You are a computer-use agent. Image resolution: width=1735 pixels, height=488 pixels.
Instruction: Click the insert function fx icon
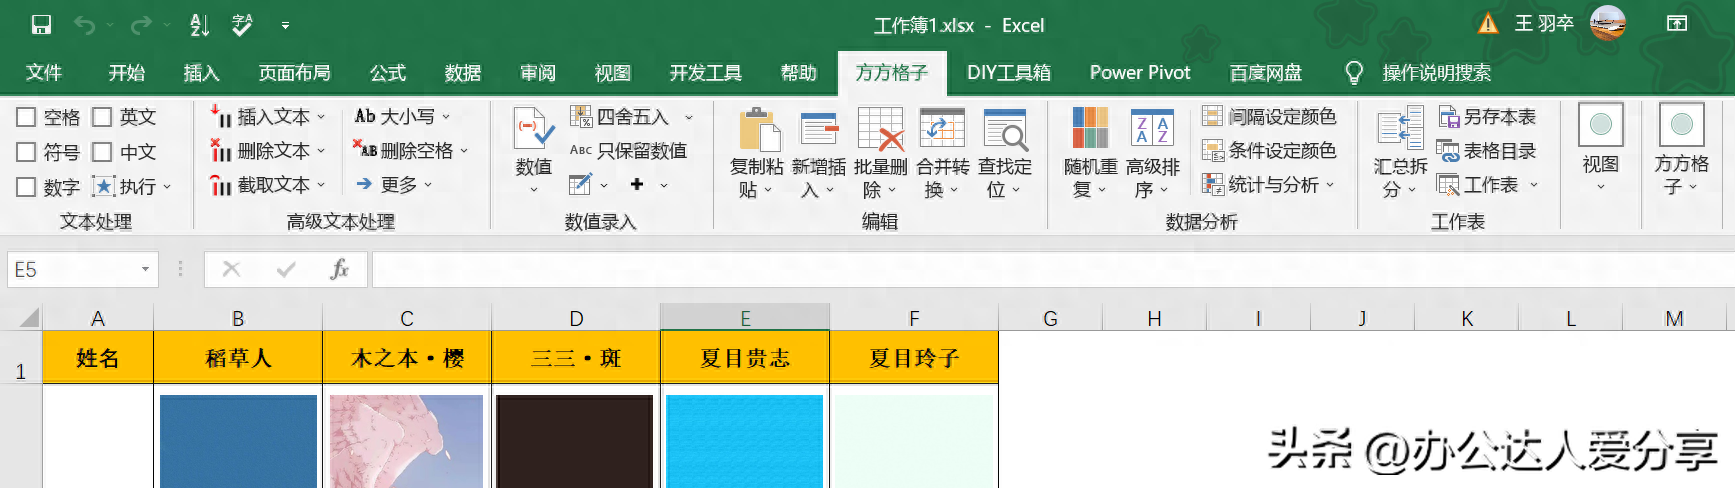pyautogui.click(x=339, y=269)
